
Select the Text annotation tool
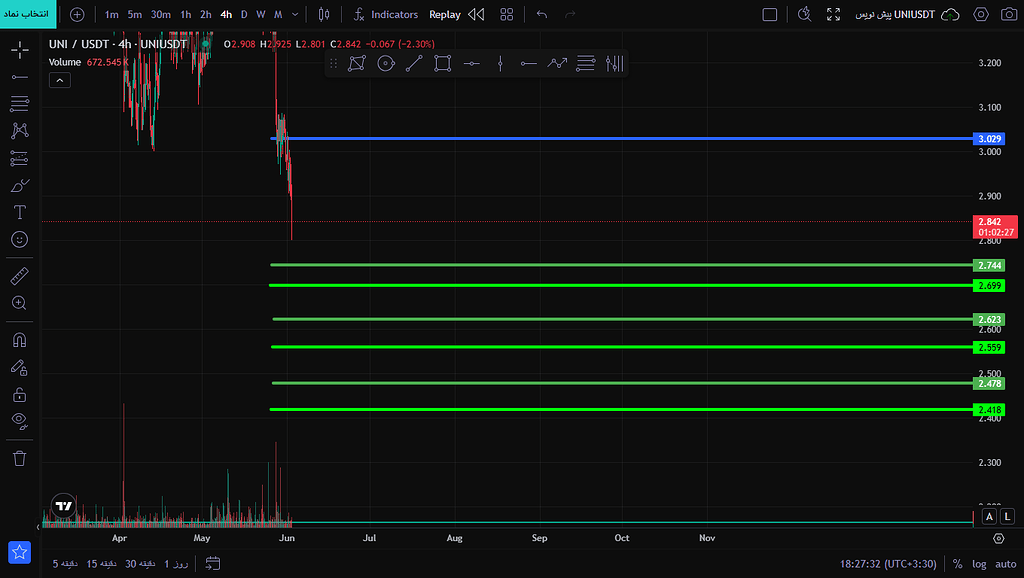20,212
